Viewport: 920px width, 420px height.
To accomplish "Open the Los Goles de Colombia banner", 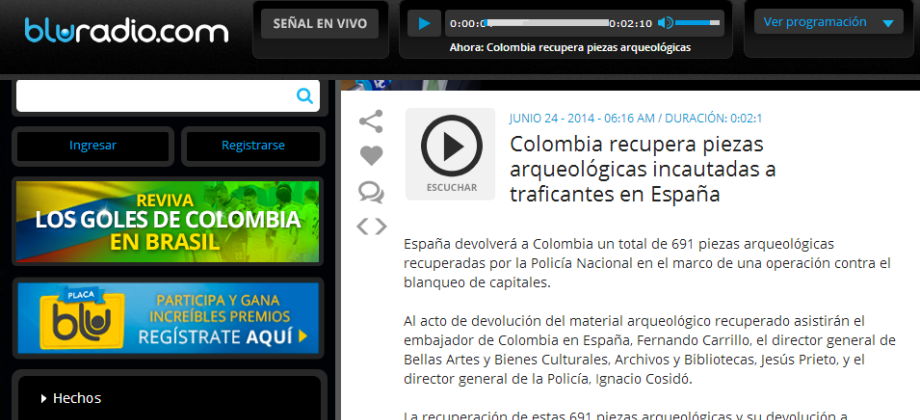I will click(x=168, y=221).
